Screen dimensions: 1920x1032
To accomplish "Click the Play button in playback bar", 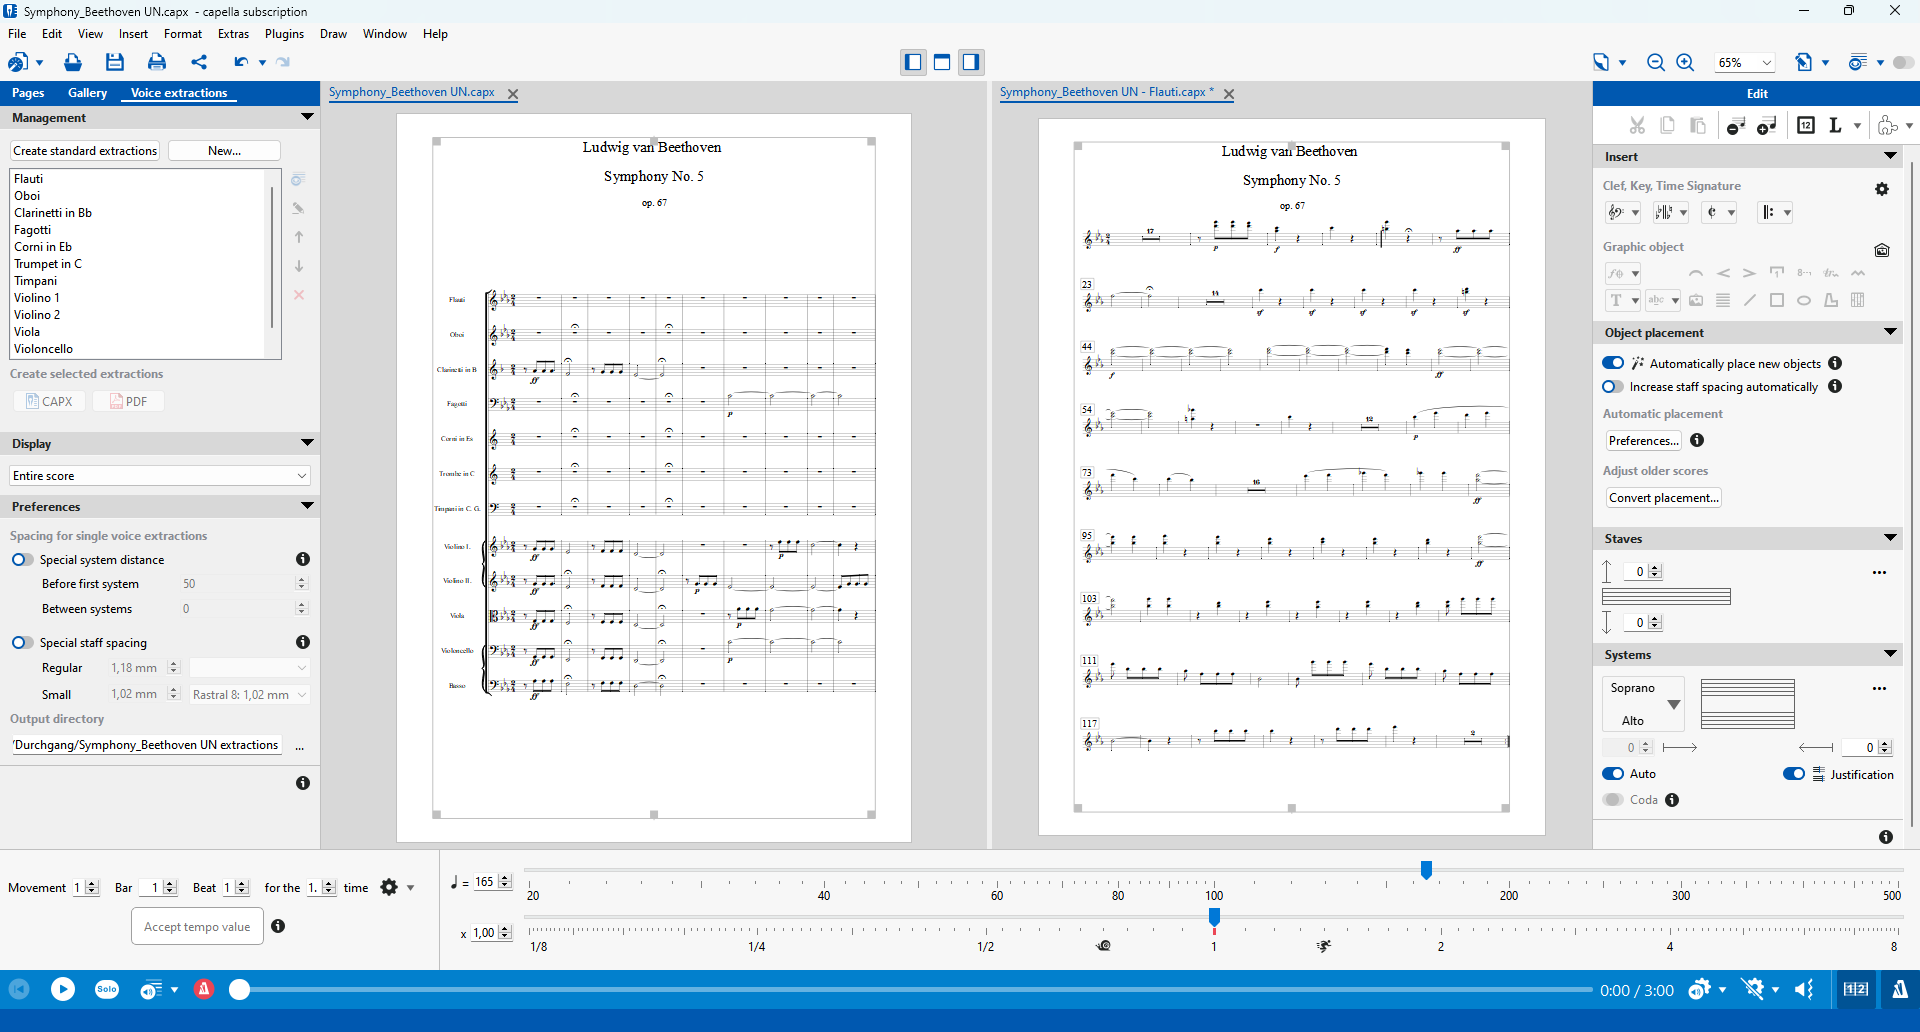I will click(x=63, y=990).
